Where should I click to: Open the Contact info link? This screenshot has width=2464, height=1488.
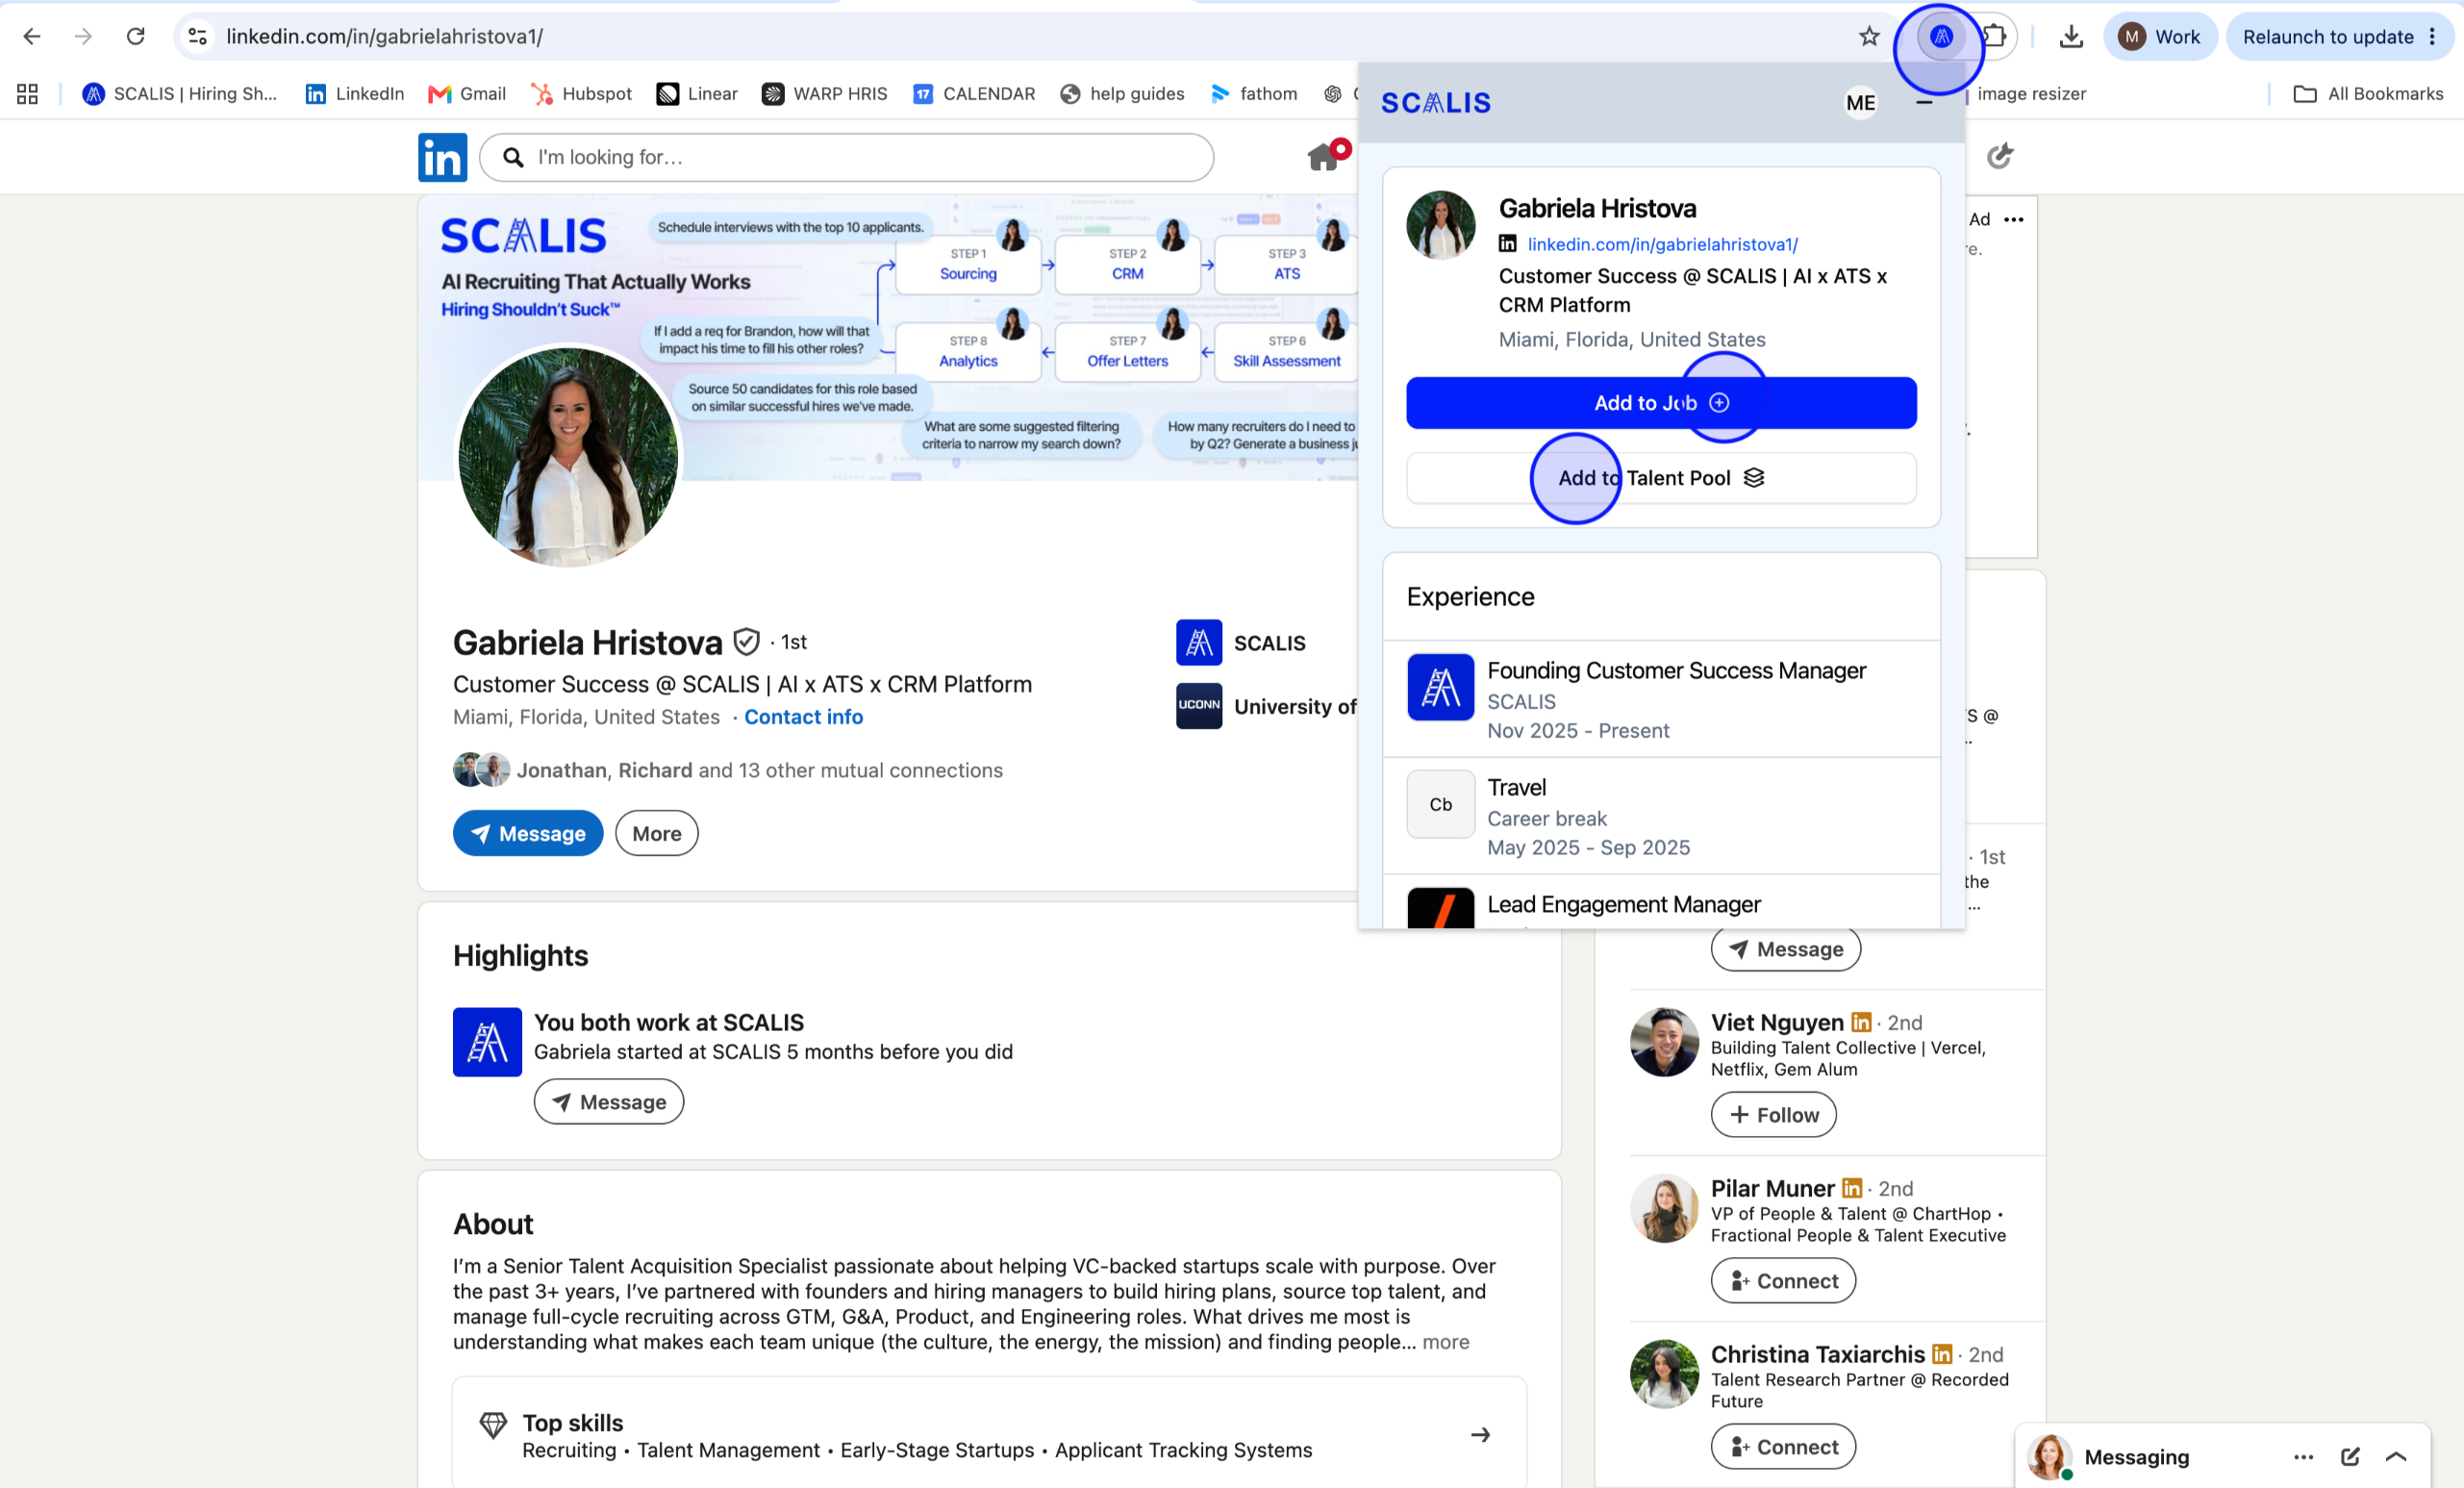[x=803, y=717]
